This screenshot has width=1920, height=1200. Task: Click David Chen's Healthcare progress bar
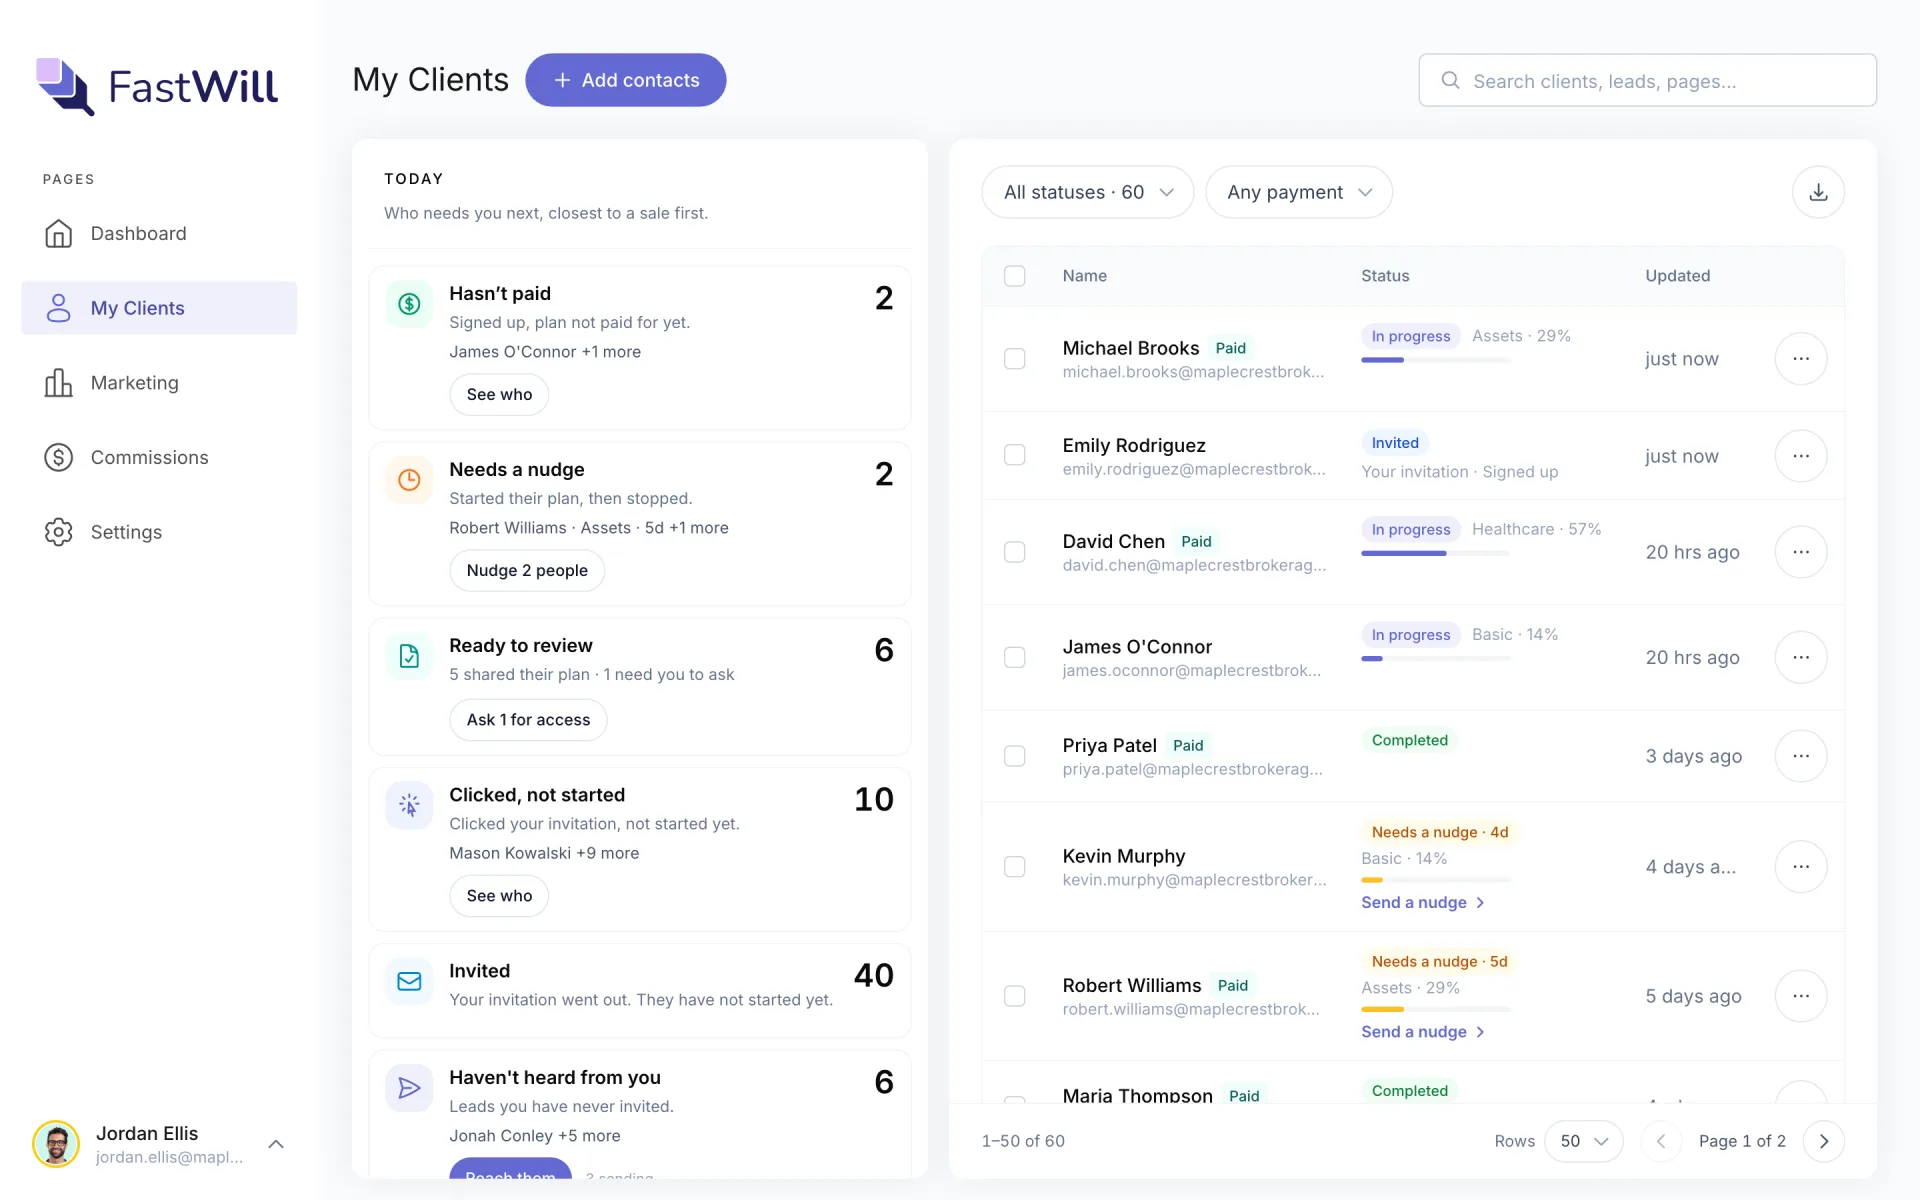click(x=1436, y=553)
